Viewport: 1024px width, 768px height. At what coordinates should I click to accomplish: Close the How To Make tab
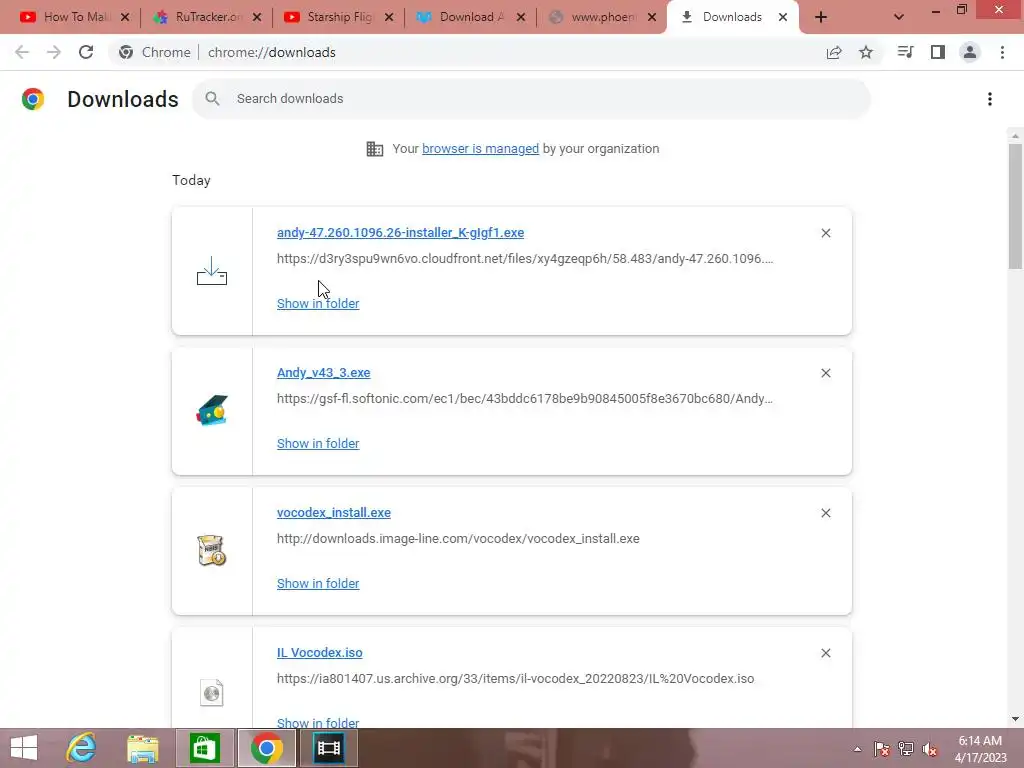tap(125, 17)
